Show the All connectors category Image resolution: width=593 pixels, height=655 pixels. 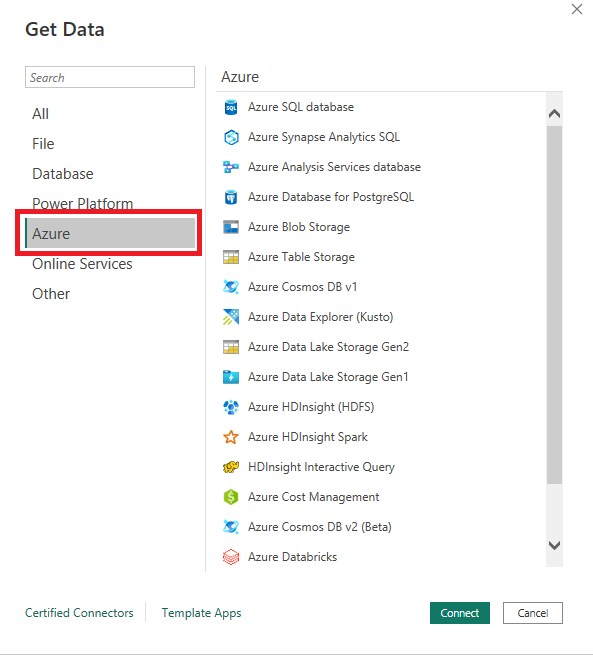pos(41,114)
